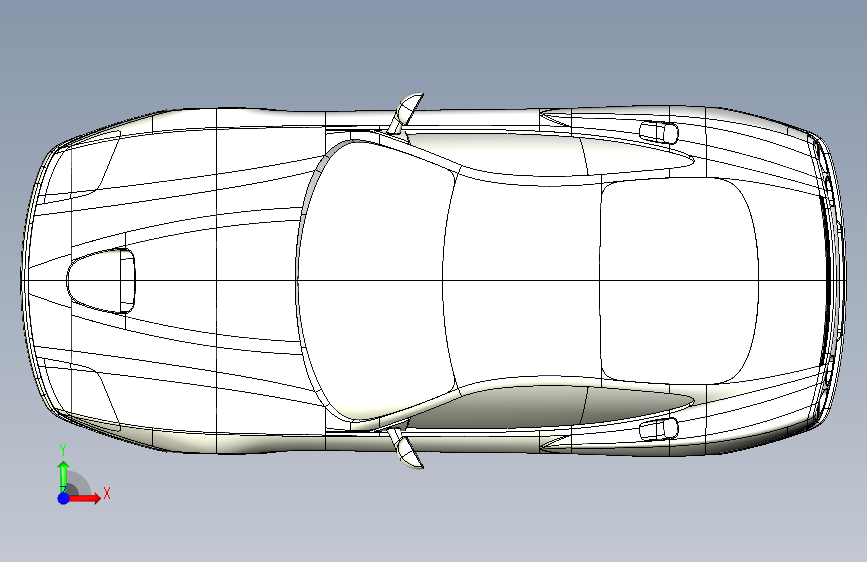Select the lower door handle on the car

659,429
